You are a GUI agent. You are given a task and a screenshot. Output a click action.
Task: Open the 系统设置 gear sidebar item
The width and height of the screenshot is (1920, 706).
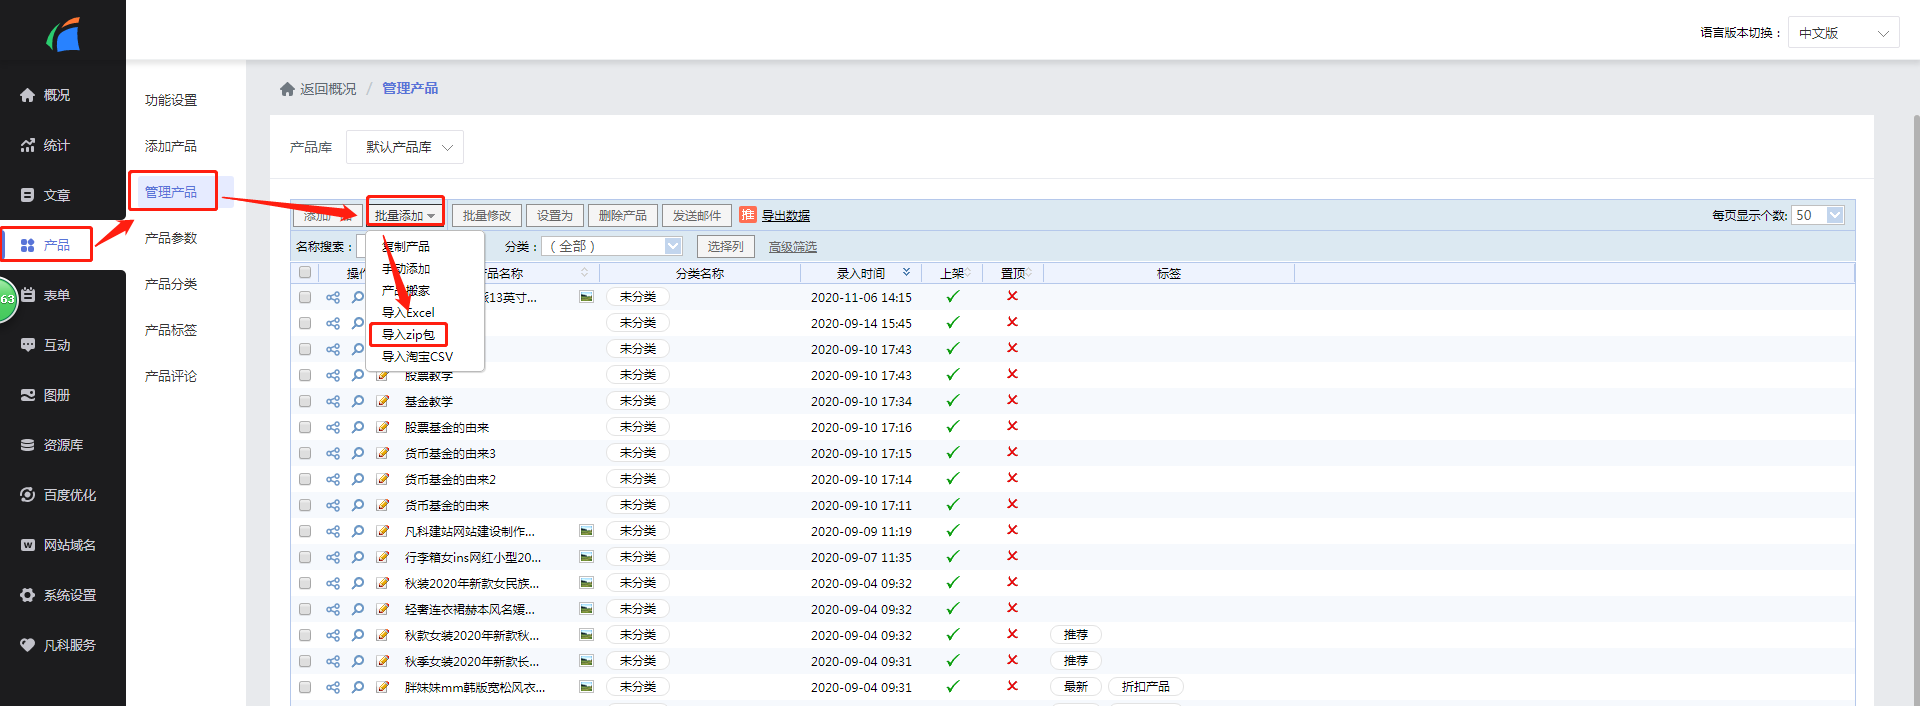tap(58, 595)
